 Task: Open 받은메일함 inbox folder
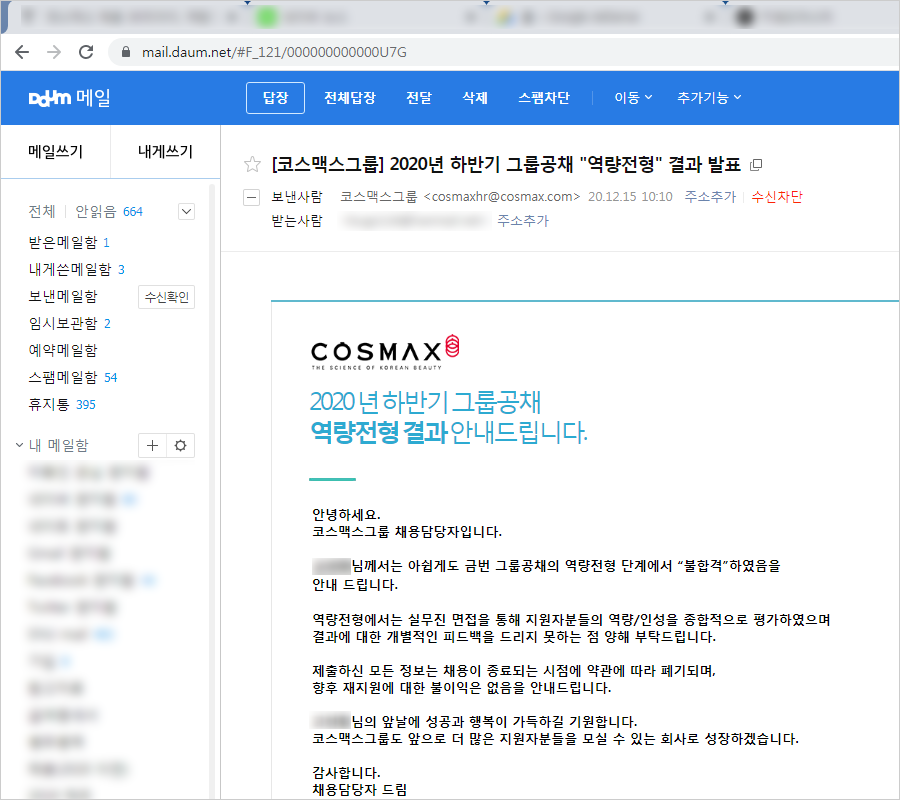click(x=69, y=243)
